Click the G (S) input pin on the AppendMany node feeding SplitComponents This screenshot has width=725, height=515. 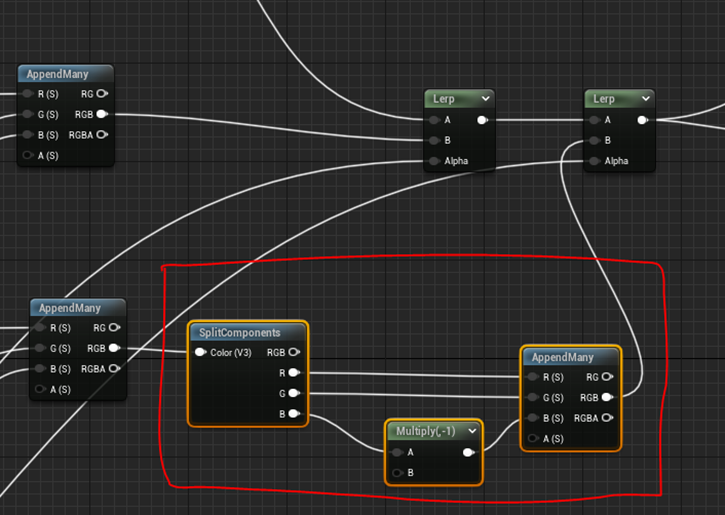(40, 348)
